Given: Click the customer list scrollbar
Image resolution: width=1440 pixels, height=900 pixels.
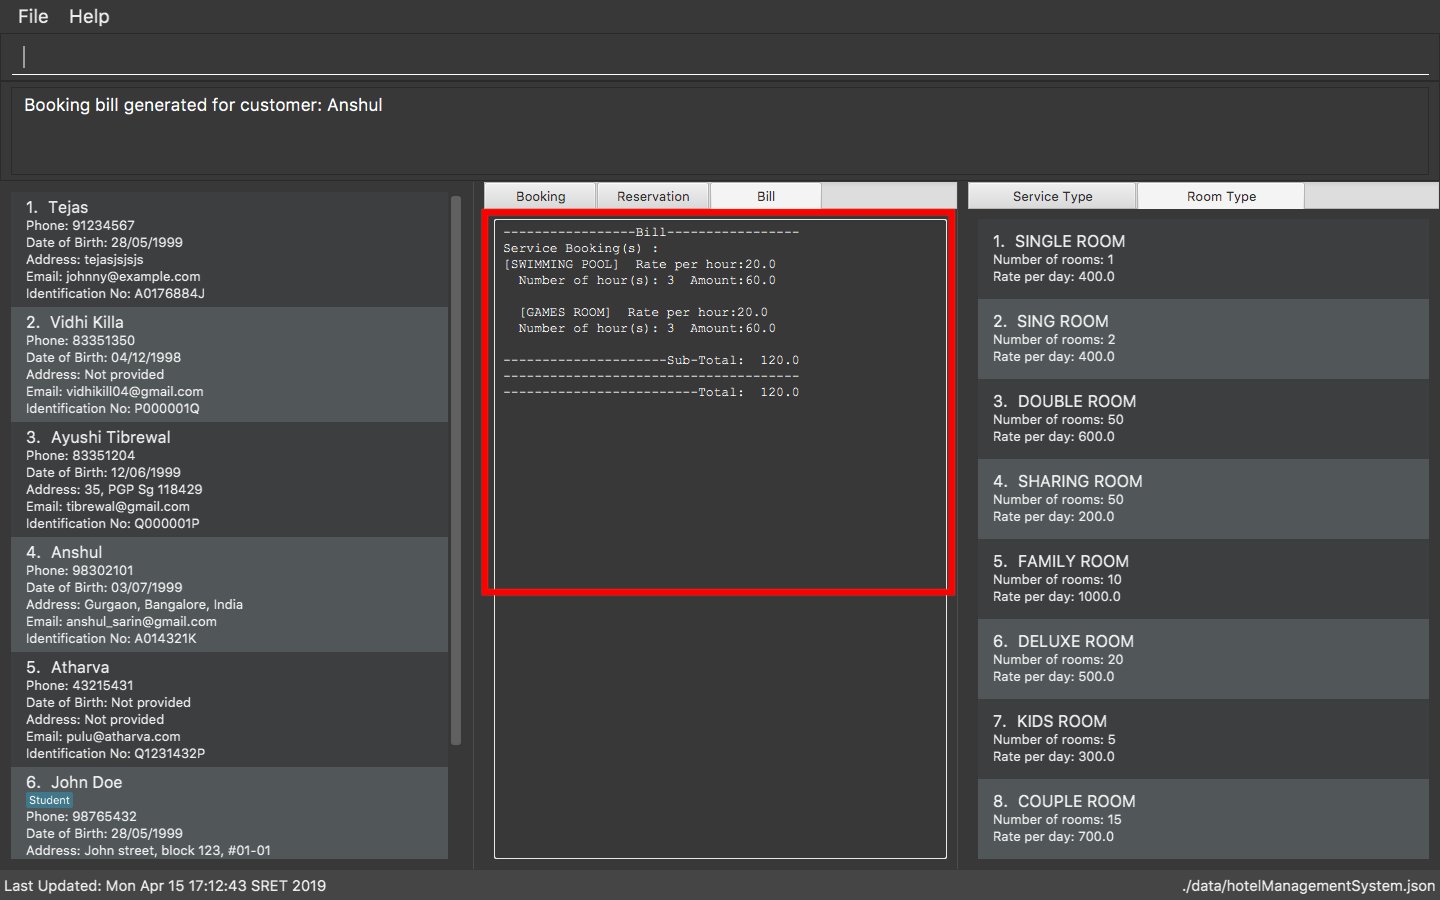Looking at the screenshot, I should [x=456, y=470].
